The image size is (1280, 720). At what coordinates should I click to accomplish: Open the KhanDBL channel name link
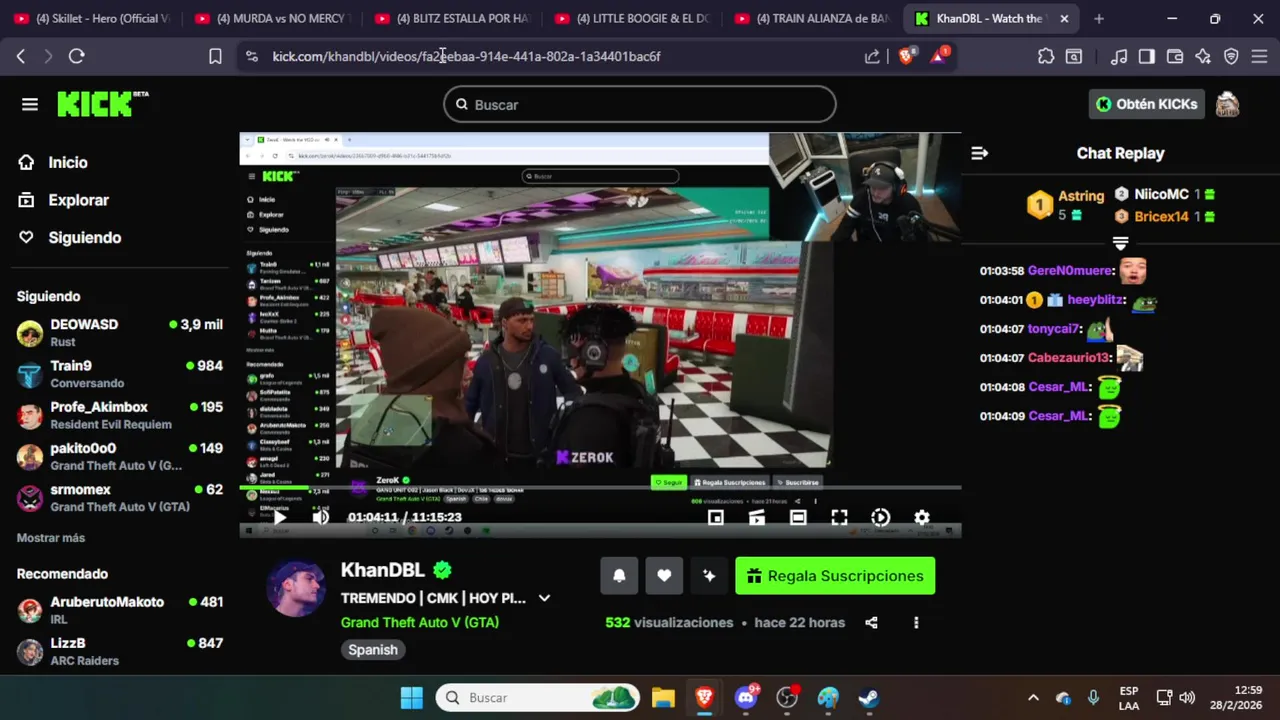(x=383, y=570)
